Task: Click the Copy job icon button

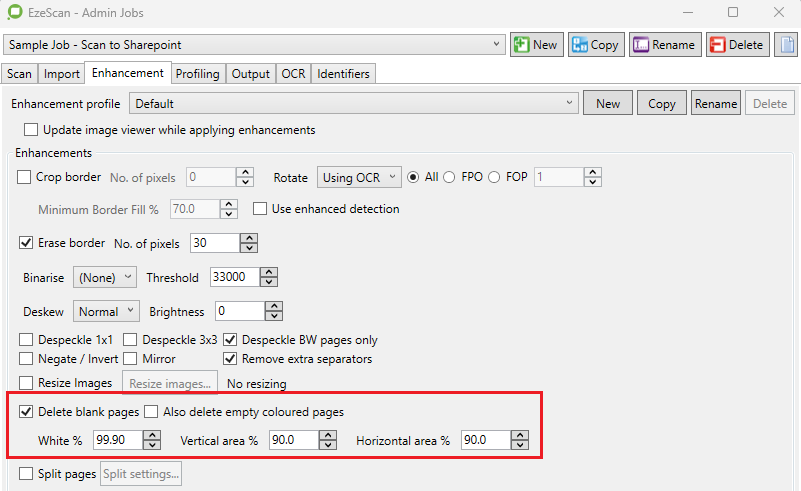Action: [595, 45]
